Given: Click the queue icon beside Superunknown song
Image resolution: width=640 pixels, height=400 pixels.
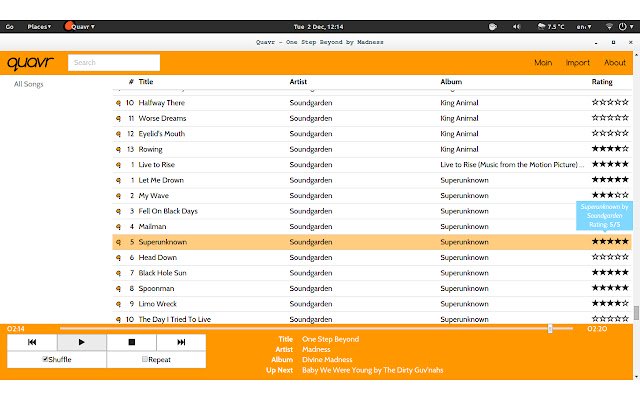Looking at the screenshot, I should click(118, 242).
